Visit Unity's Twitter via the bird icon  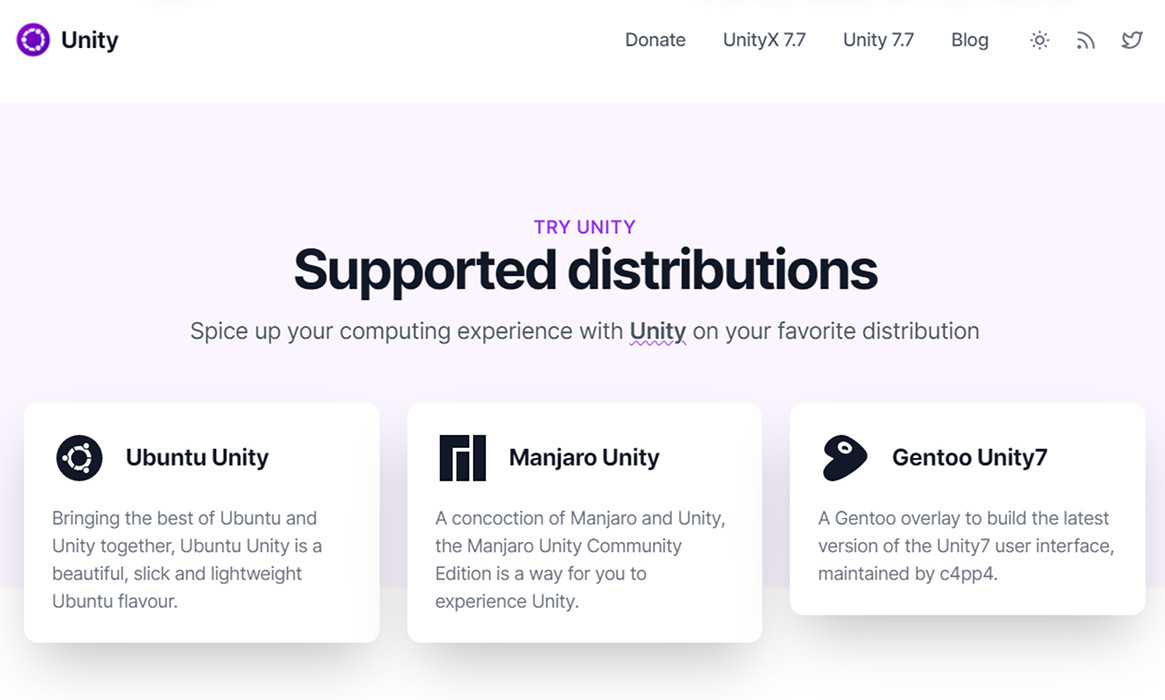1131,40
